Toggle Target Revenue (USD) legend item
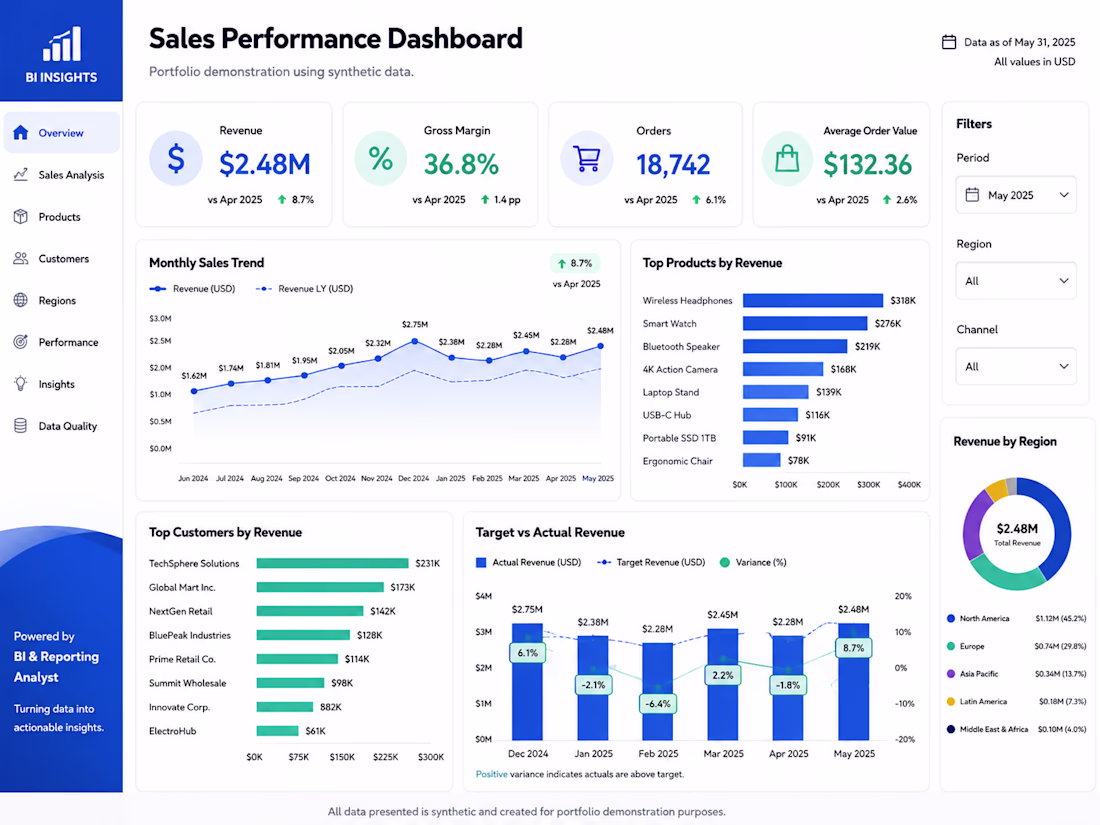This screenshot has height=825, width=1100. click(651, 563)
